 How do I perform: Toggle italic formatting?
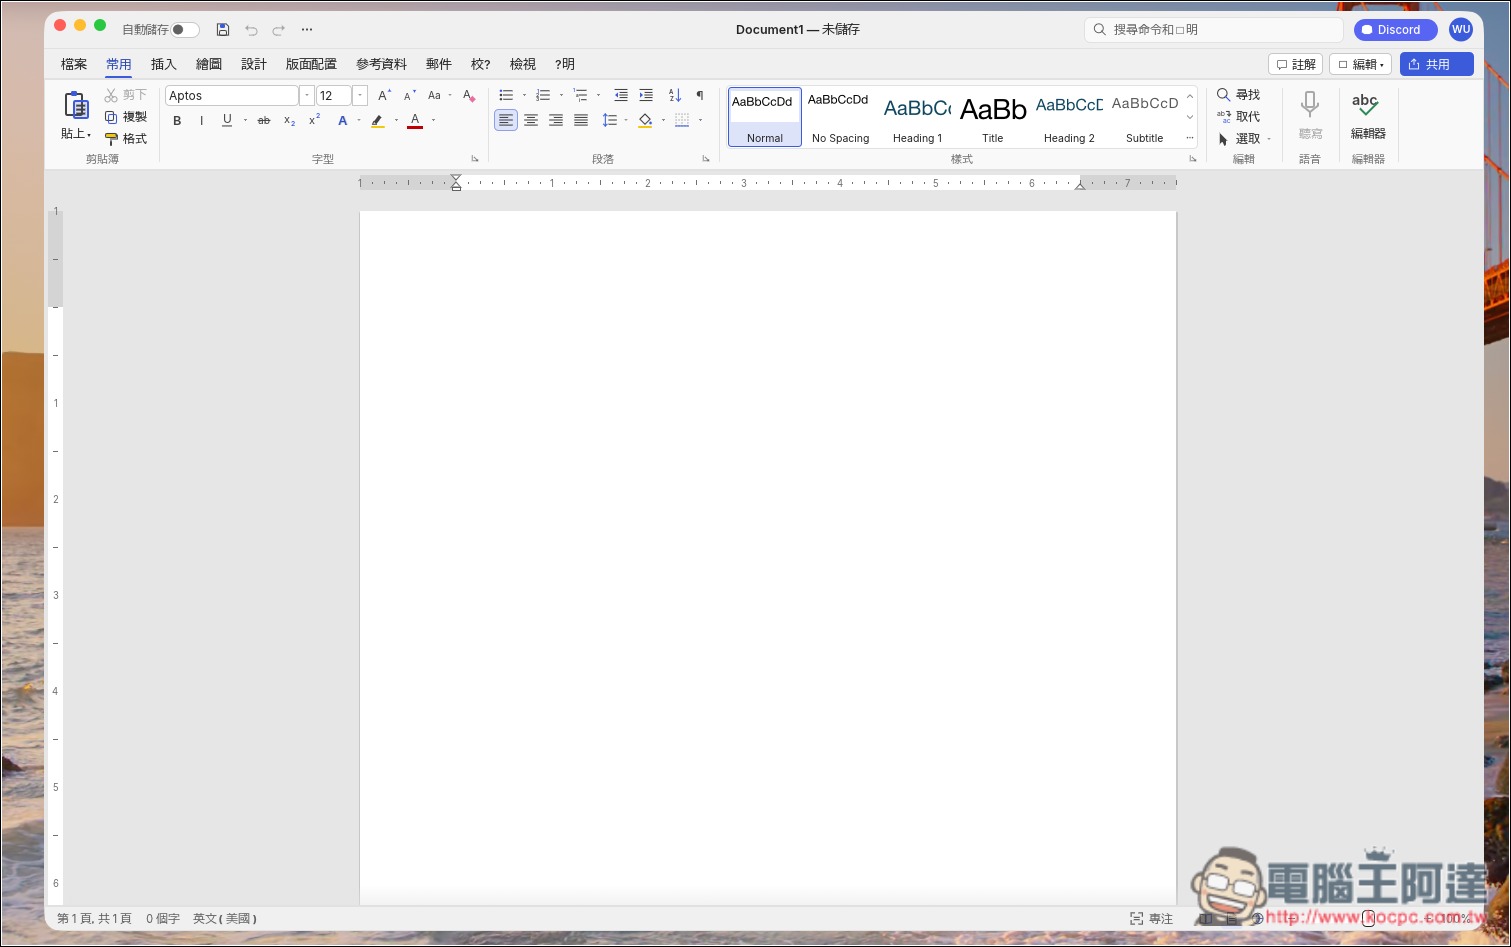pyautogui.click(x=201, y=121)
